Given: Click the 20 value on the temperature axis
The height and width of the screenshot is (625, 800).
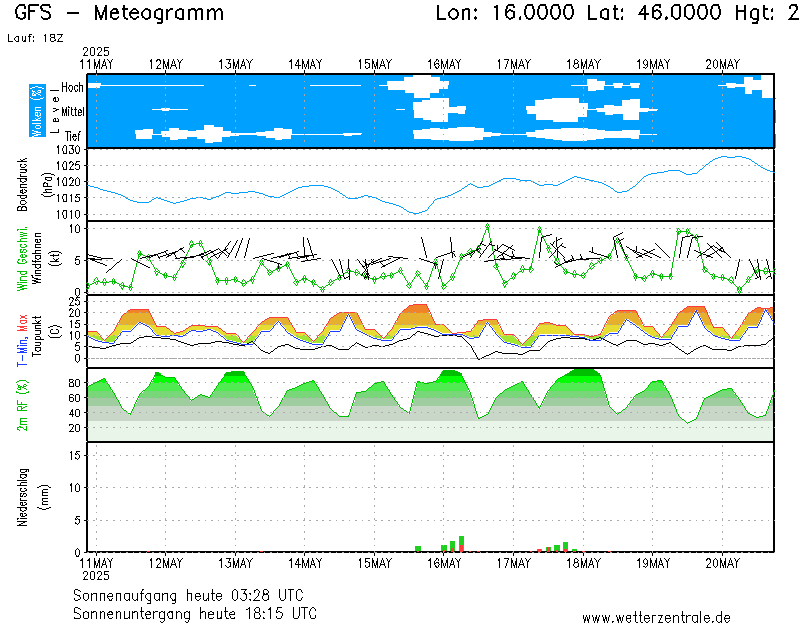Looking at the screenshot, I should tap(75, 312).
